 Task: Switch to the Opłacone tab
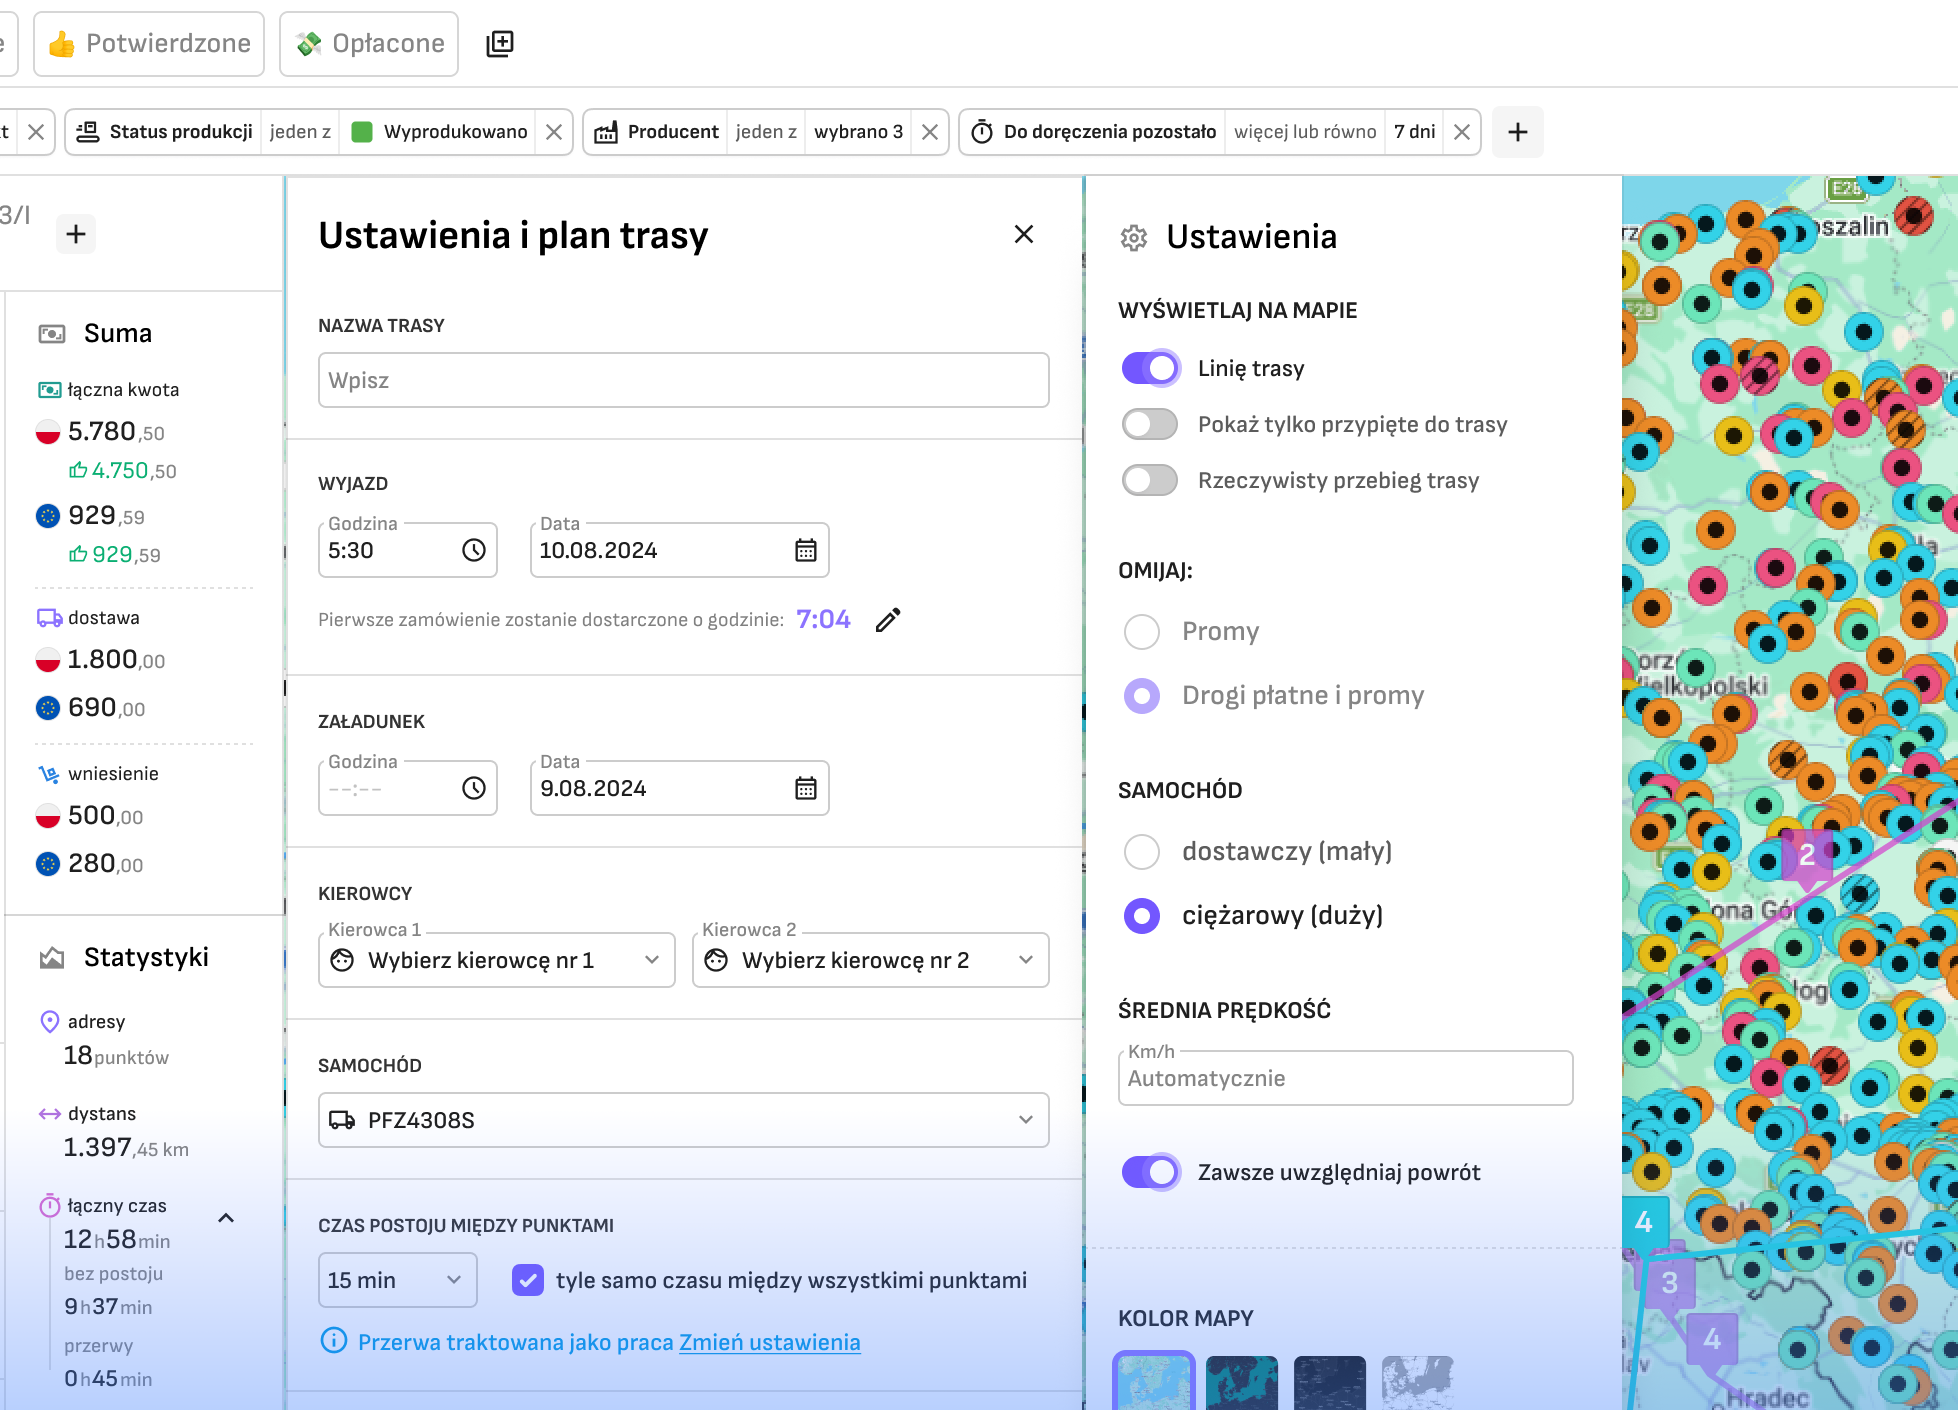pos(369,44)
